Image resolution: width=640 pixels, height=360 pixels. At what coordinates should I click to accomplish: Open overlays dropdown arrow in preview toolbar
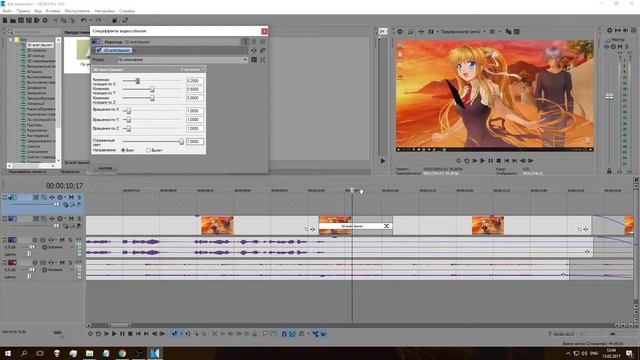[x=499, y=31]
